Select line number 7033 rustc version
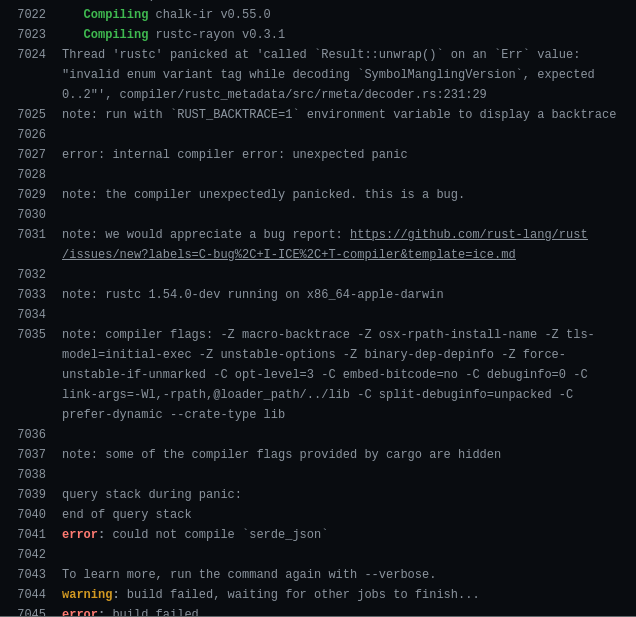The image size is (636, 617). coord(32,294)
